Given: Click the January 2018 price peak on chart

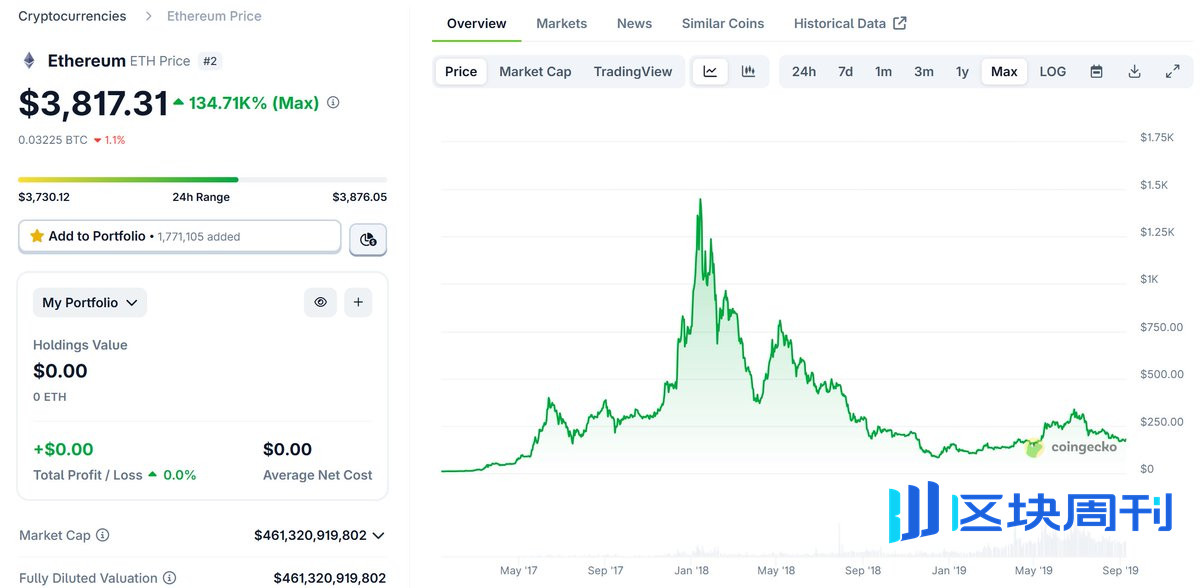Looking at the screenshot, I should (700, 200).
